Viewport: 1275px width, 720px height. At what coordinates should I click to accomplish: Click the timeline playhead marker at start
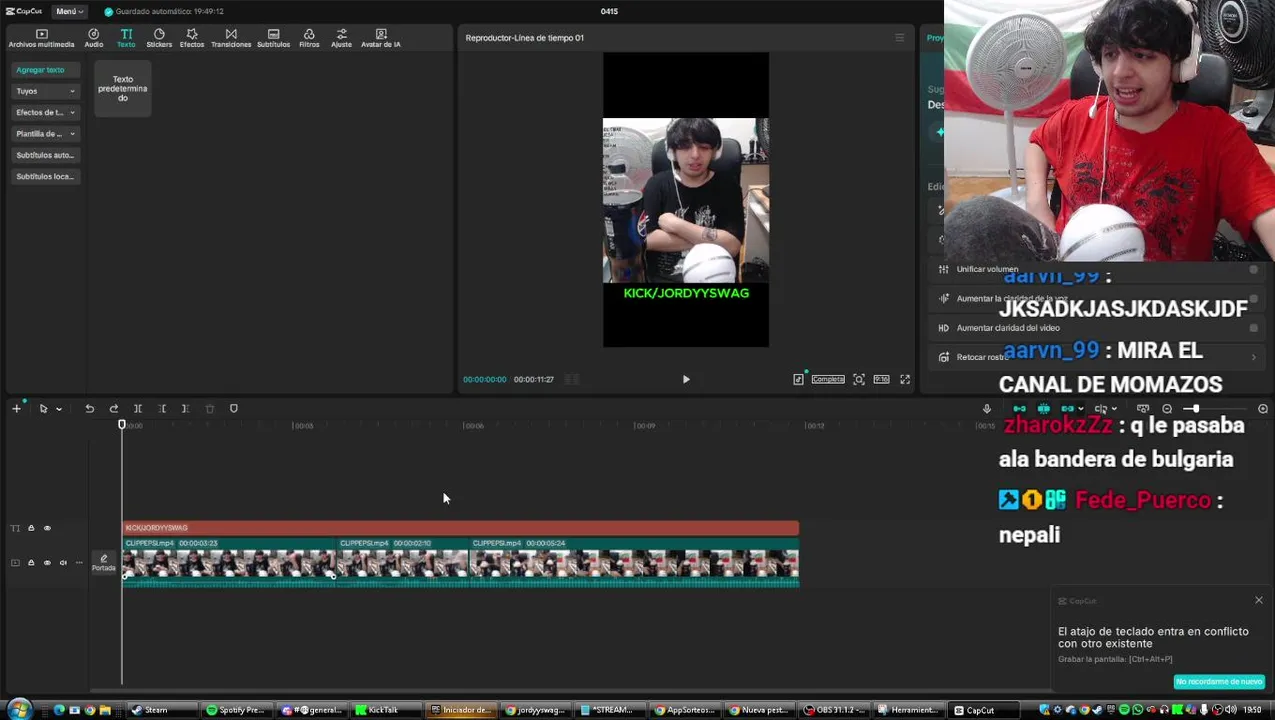(122, 425)
